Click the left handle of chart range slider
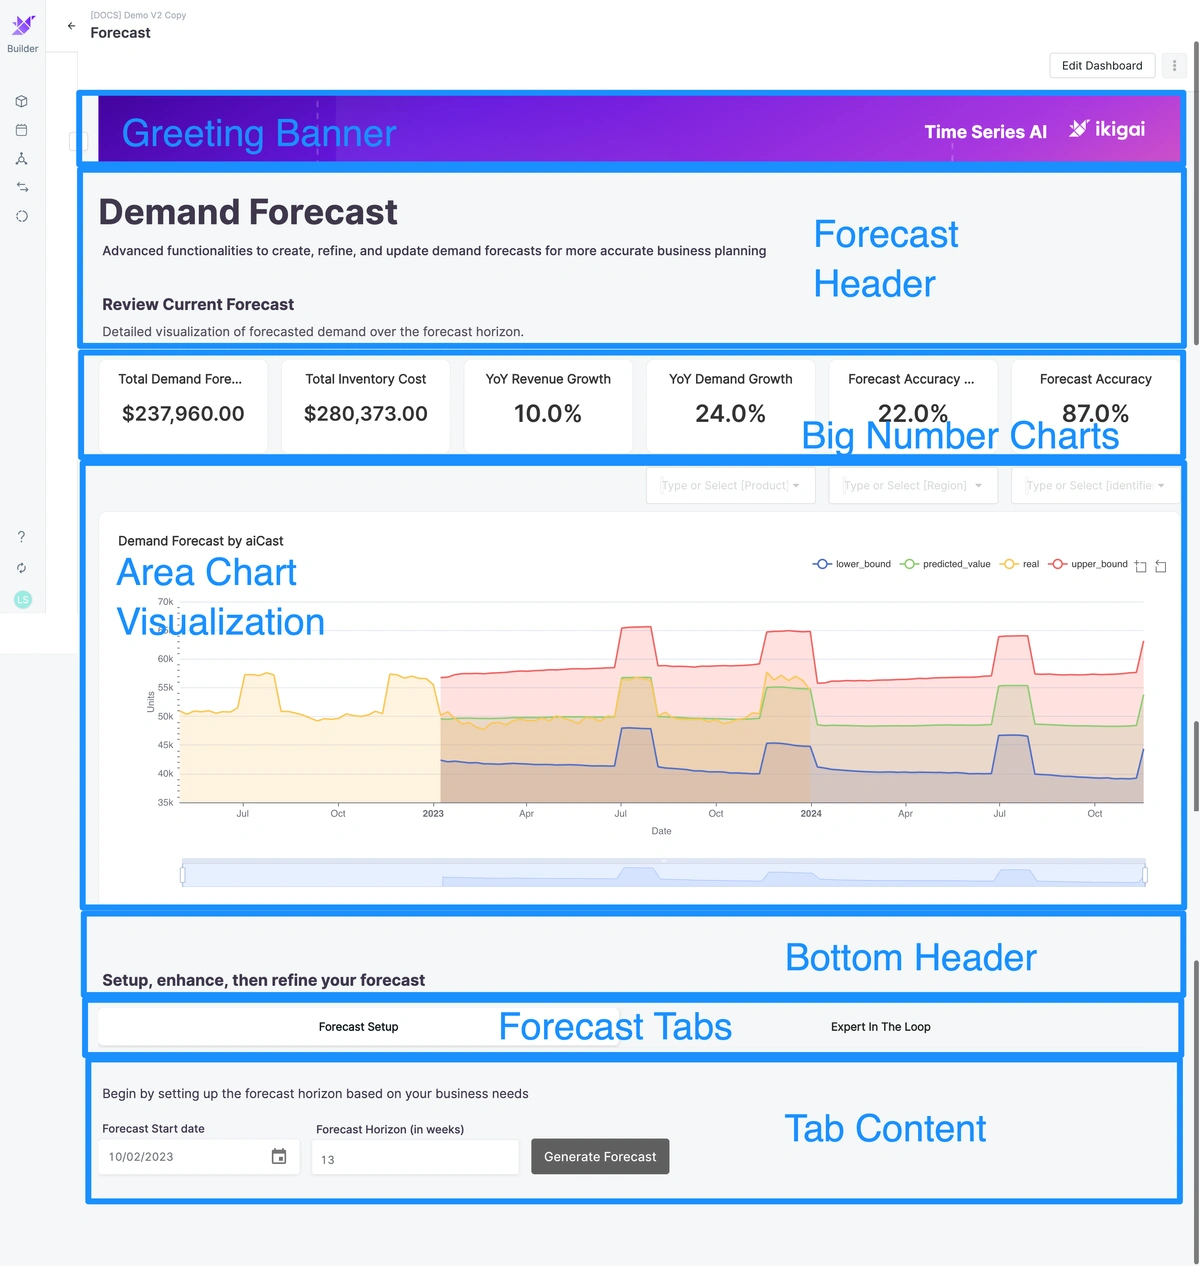Image resolution: width=1200 pixels, height=1266 pixels. click(182, 875)
